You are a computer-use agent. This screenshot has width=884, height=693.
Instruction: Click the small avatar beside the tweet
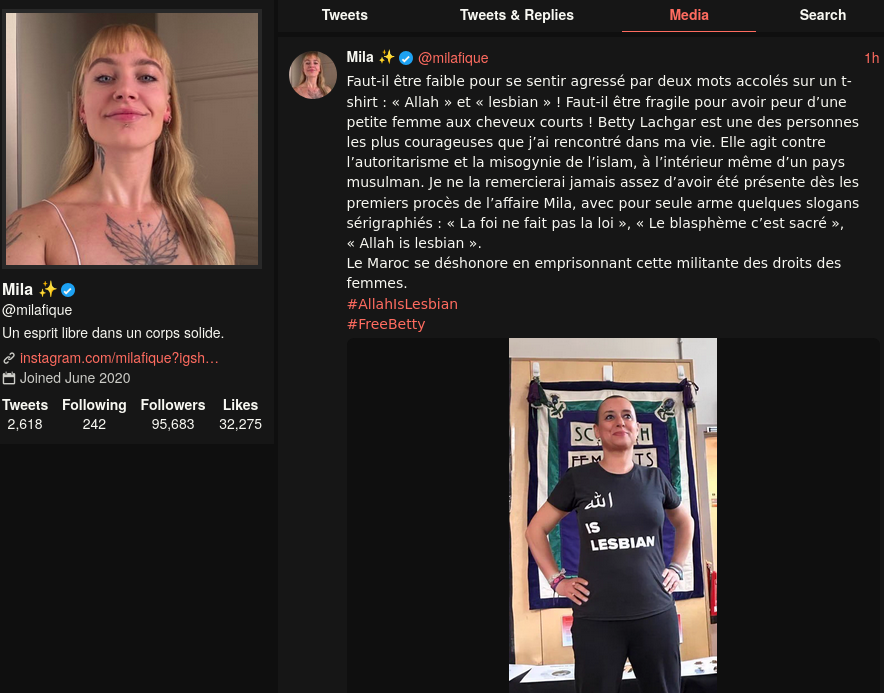[313, 75]
